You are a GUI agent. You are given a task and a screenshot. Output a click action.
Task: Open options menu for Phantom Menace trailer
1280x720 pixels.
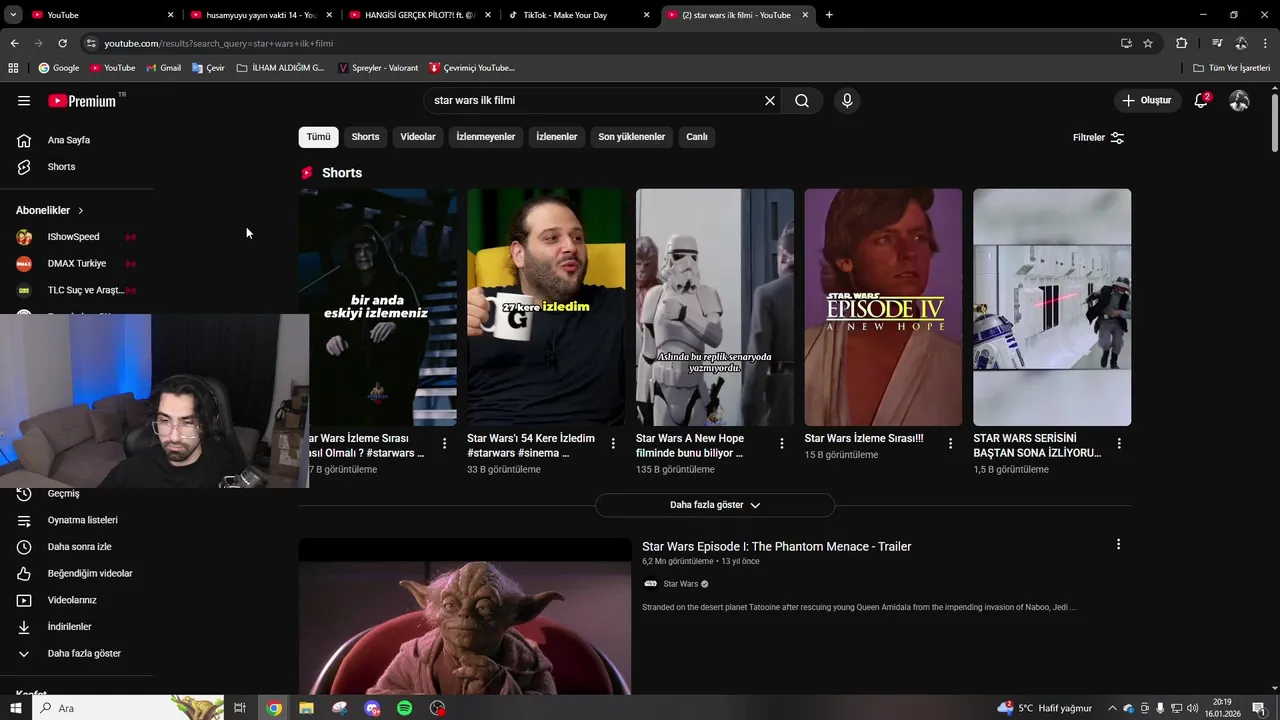[x=1118, y=545]
